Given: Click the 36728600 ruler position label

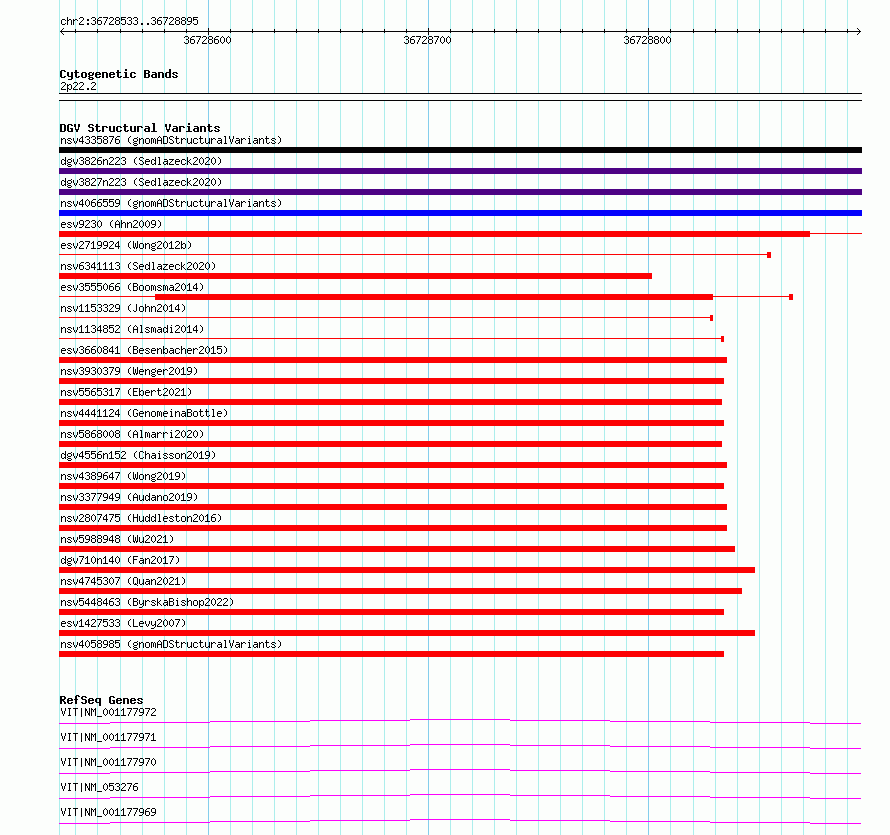Looking at the screenshot, I should 207,40.
